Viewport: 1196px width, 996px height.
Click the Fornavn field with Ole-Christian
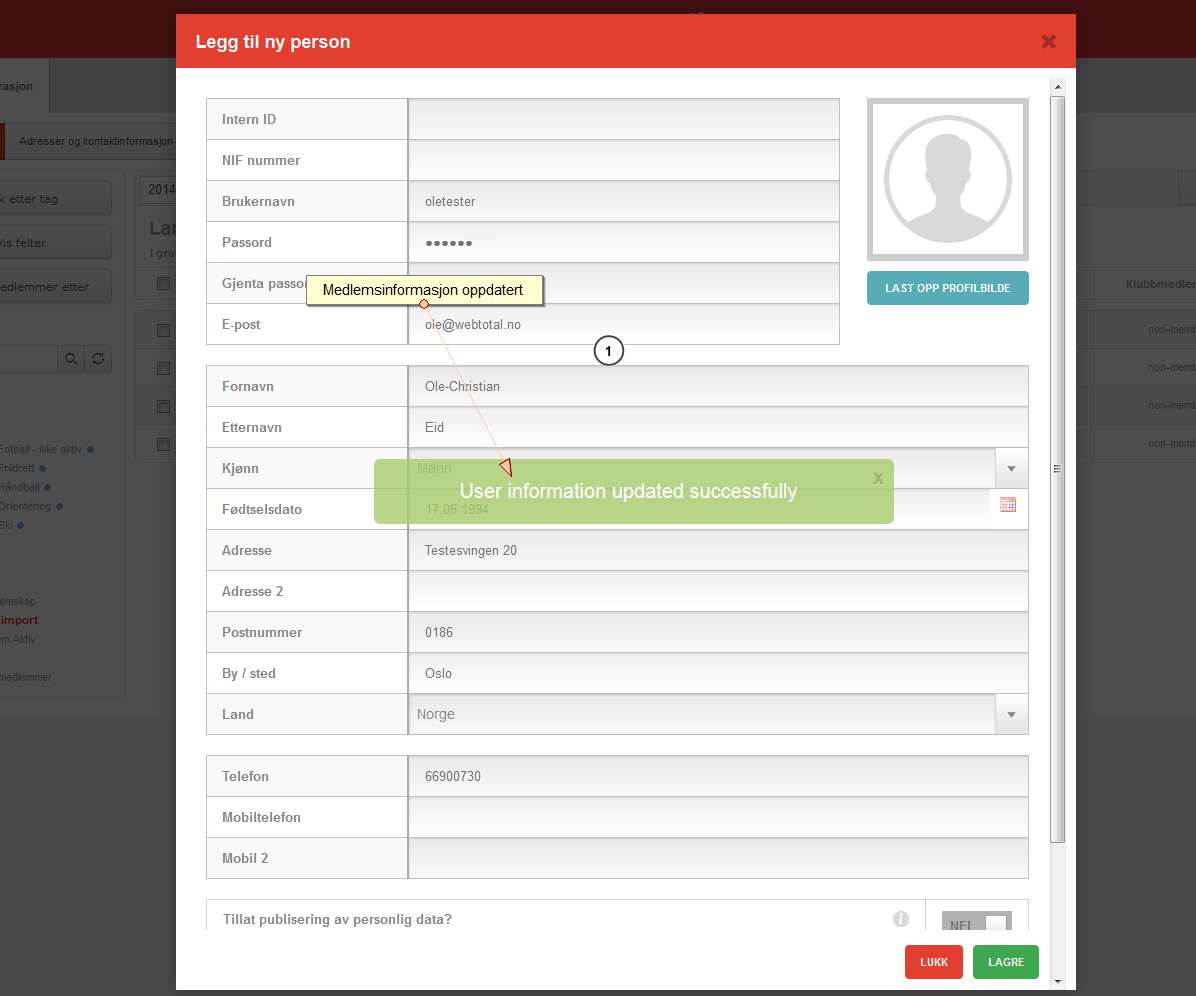[x=718, y=386]
